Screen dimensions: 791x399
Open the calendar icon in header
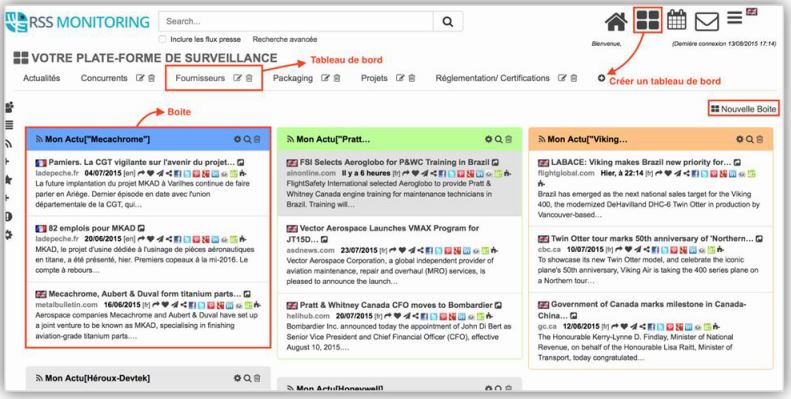click(676, 20)
